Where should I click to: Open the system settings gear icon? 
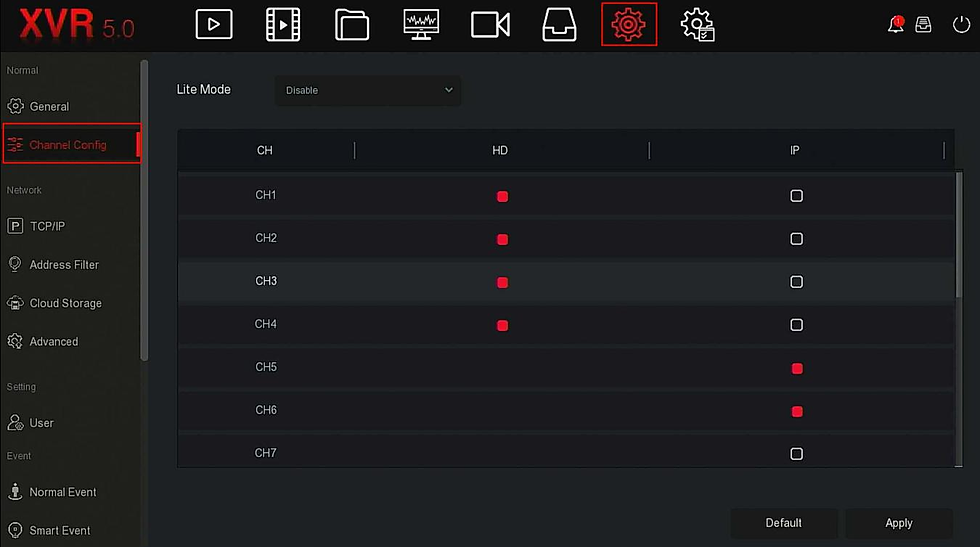tap(629, 24)
